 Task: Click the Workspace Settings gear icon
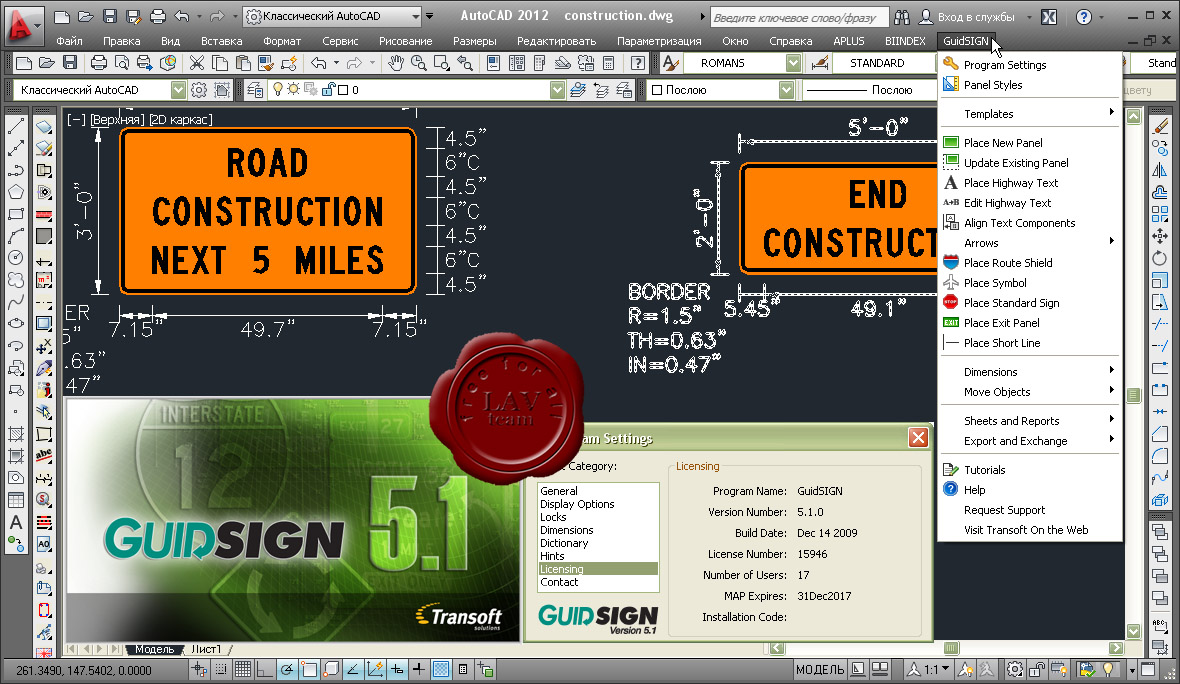[199, 90]
